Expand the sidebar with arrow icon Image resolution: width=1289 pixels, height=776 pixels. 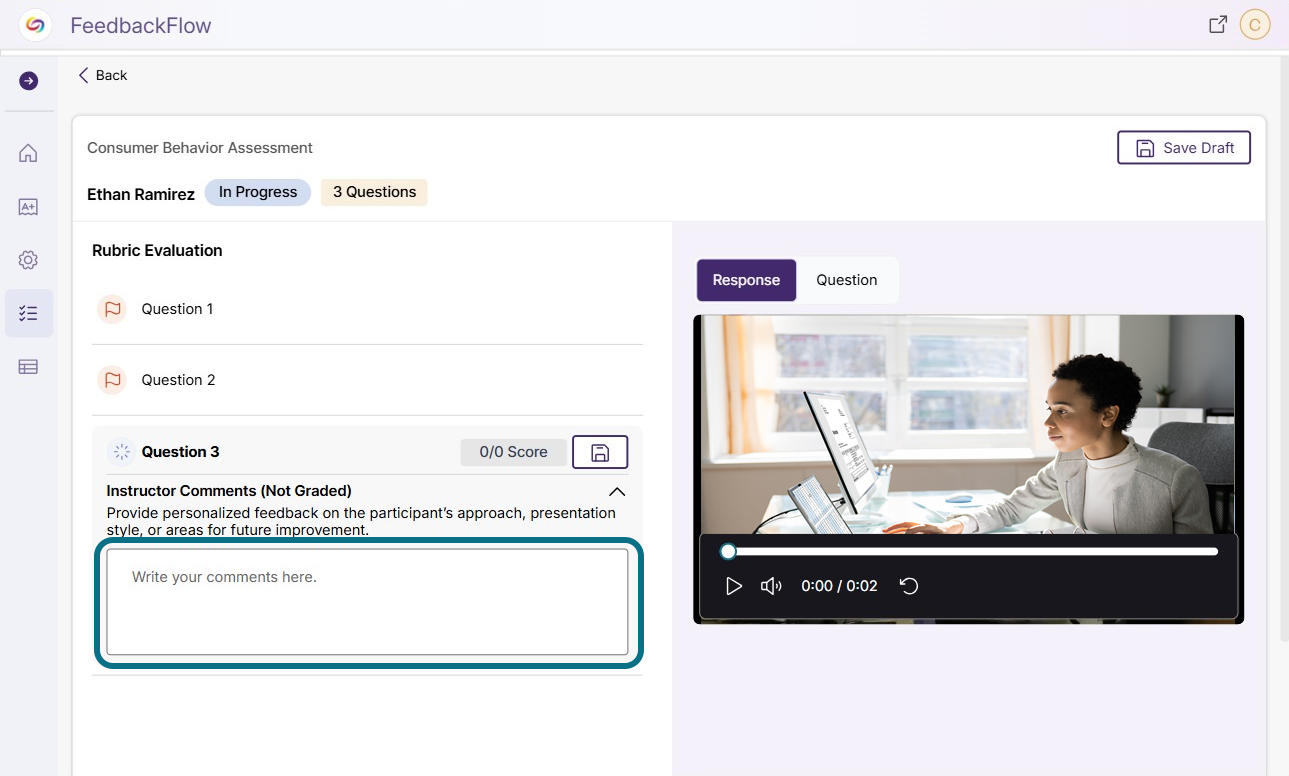29,81
